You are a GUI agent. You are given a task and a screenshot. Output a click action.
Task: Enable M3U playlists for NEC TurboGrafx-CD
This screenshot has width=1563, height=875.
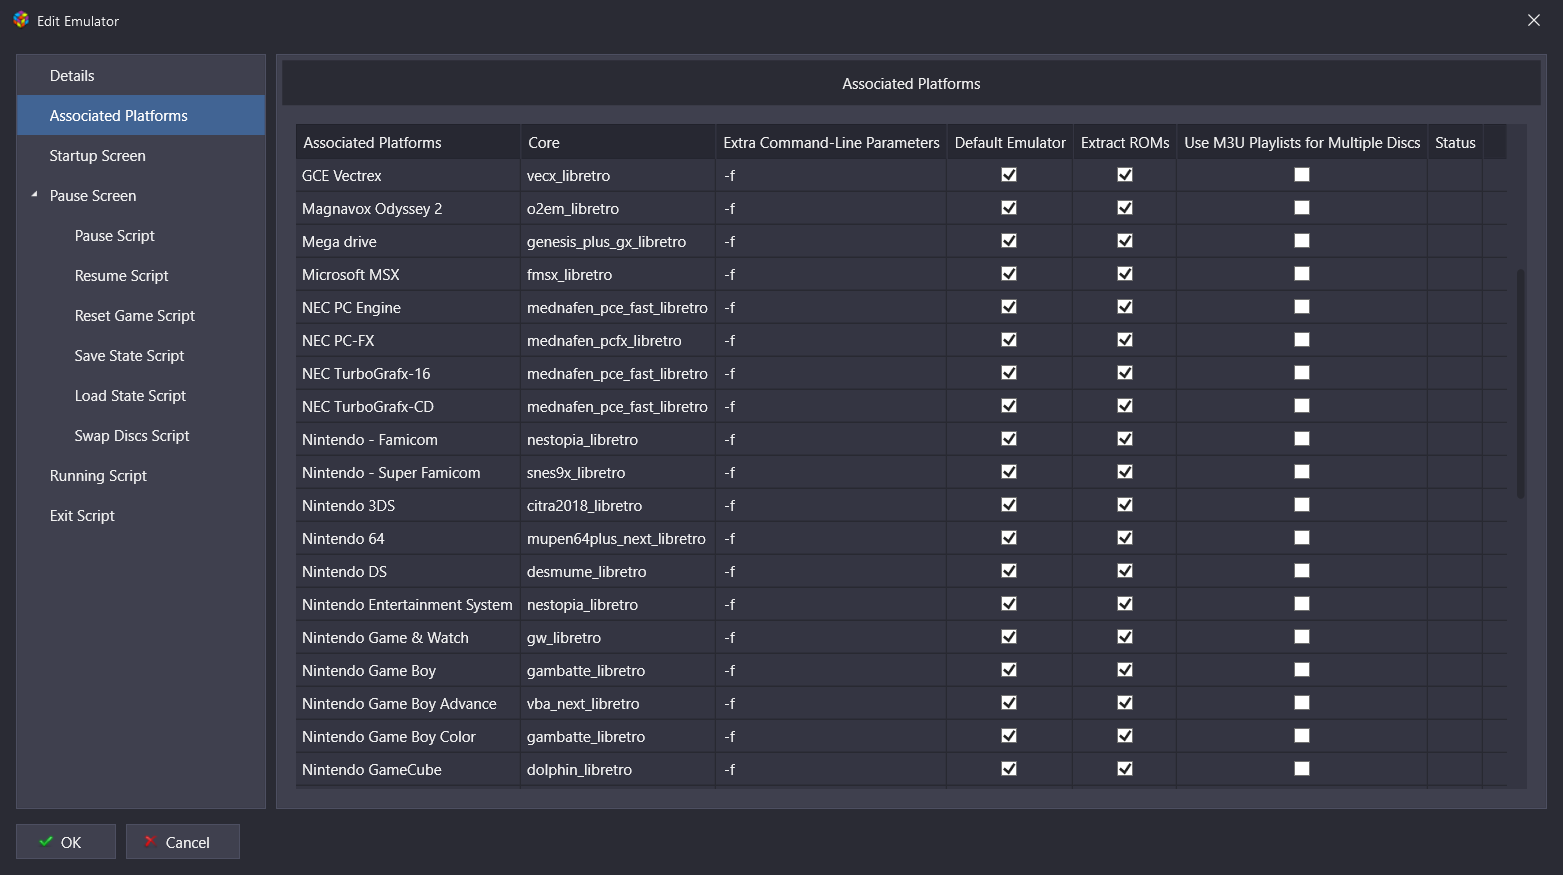point(1302,406)
